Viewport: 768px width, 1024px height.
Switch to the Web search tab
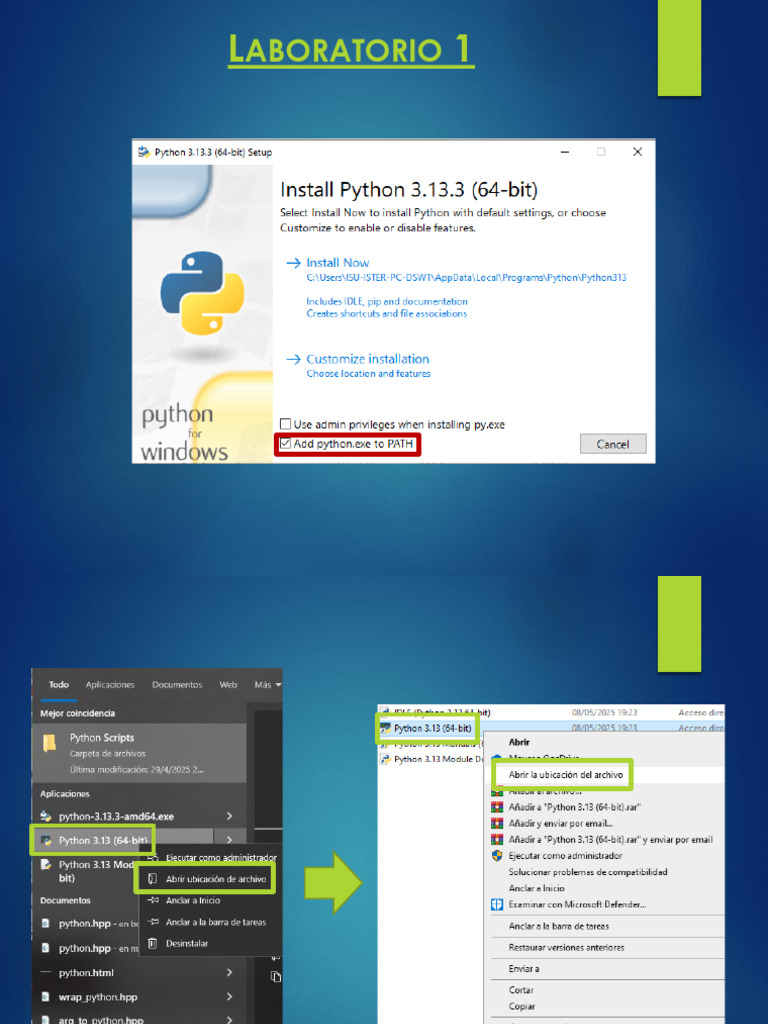click(229, 684)
